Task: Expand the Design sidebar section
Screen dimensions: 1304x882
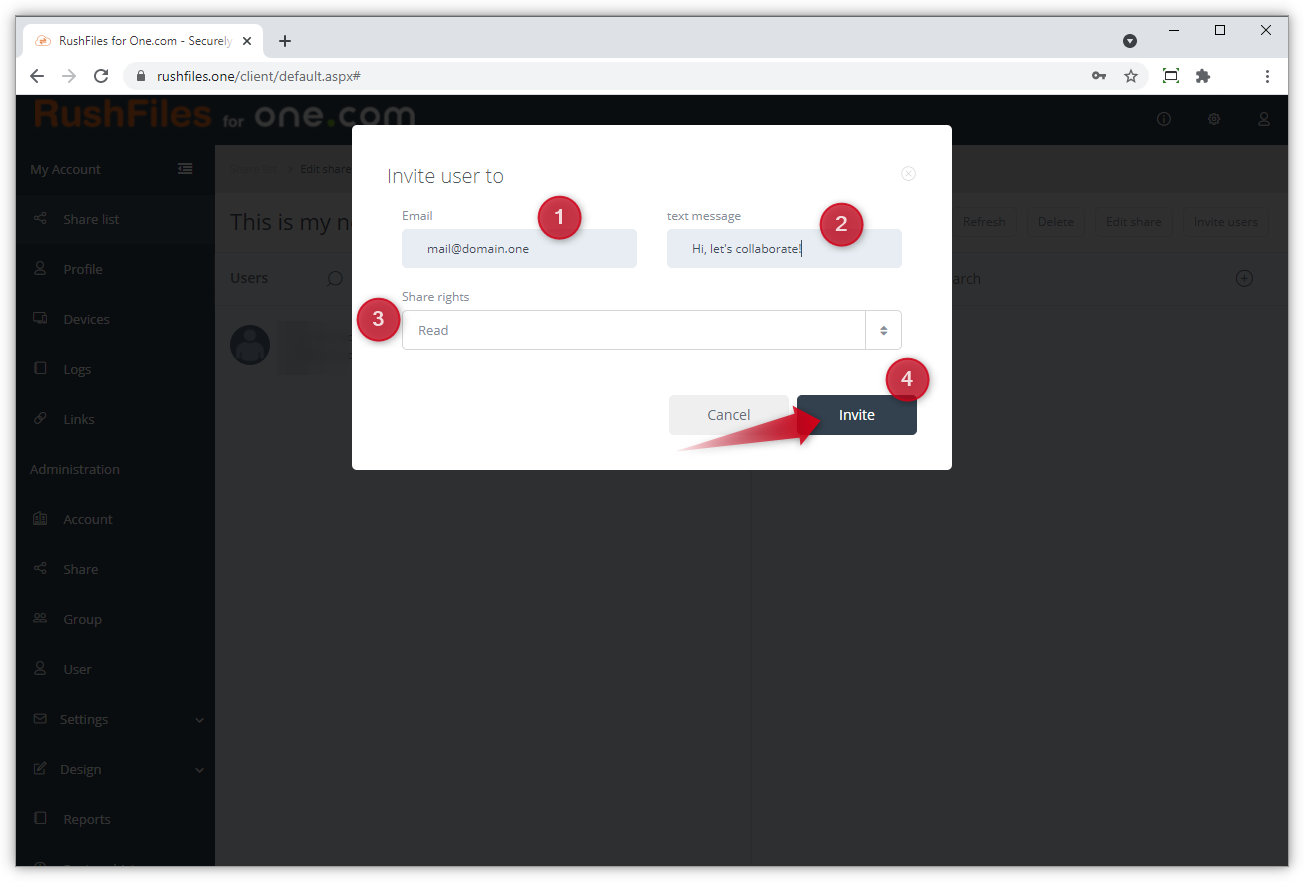Action: 115,769
